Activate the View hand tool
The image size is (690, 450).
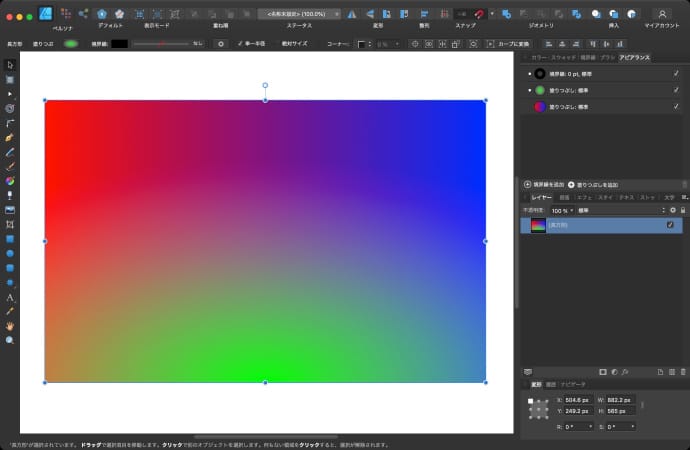(10, 326)
